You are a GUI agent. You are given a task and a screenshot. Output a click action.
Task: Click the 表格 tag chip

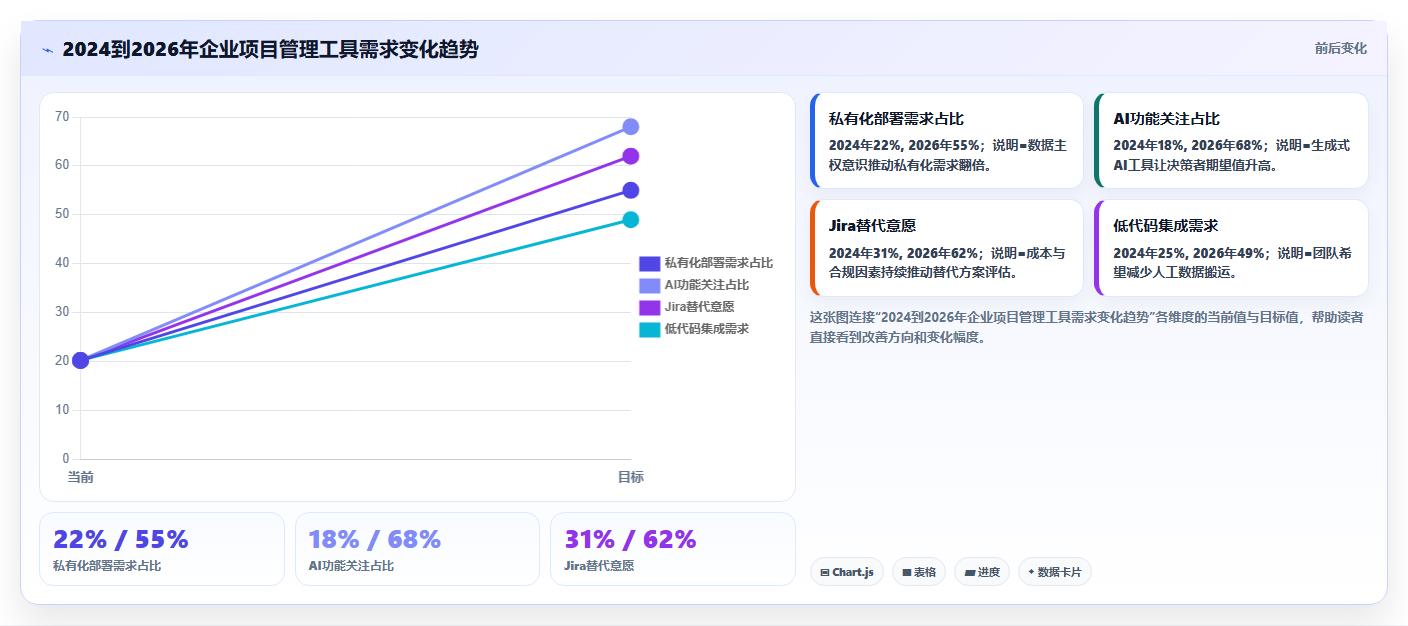point(919,572)
